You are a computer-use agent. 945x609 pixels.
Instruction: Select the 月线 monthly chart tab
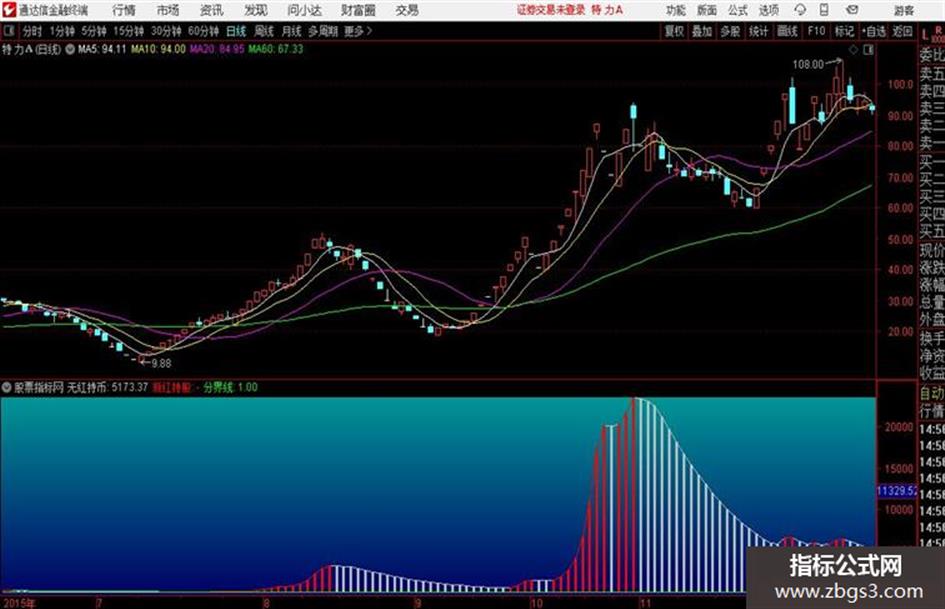[x=292, y=31]
